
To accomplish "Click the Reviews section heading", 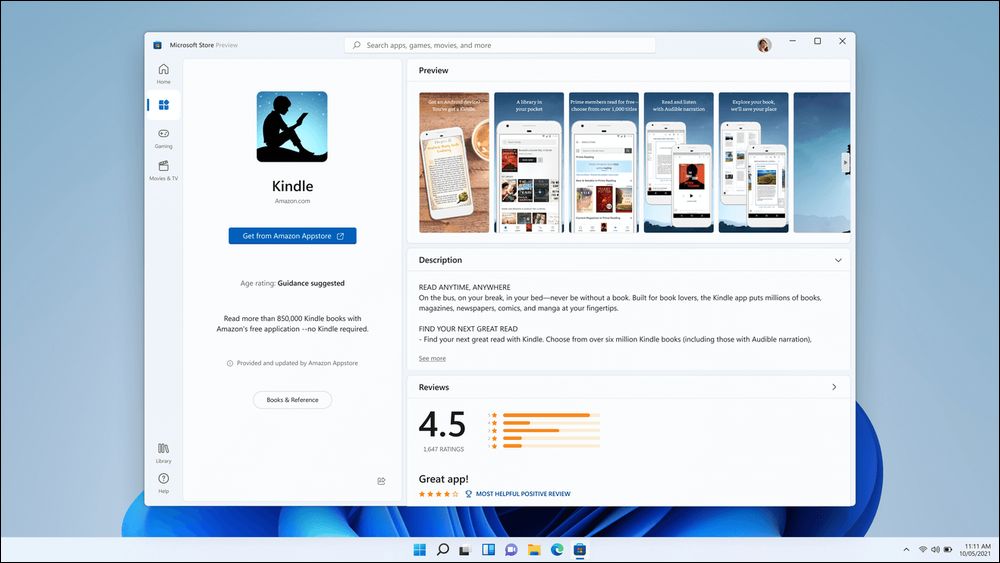I will [x=434, y=387].
